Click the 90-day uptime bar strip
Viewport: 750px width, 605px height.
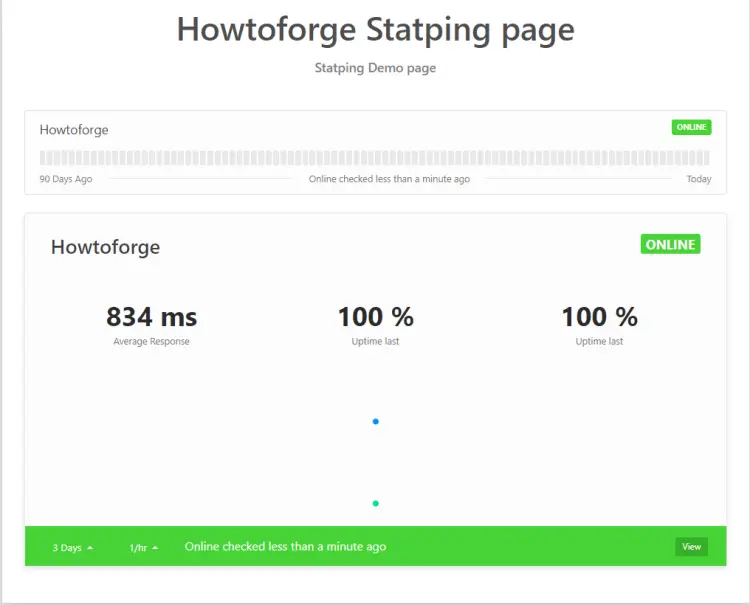375,157
